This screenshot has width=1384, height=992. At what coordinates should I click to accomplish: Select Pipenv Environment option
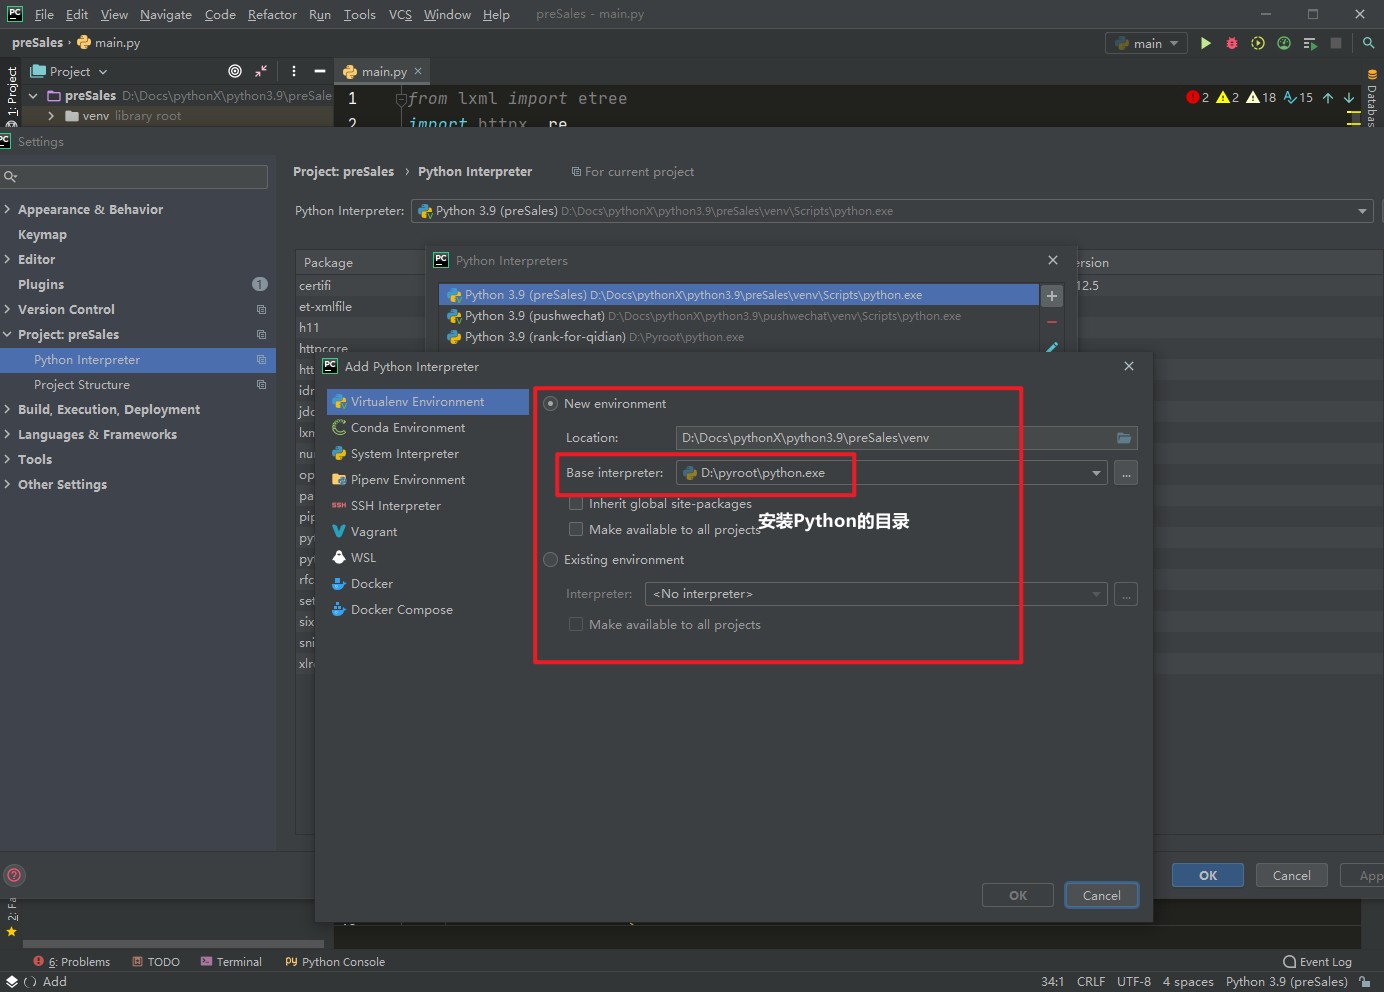(427, 479)
